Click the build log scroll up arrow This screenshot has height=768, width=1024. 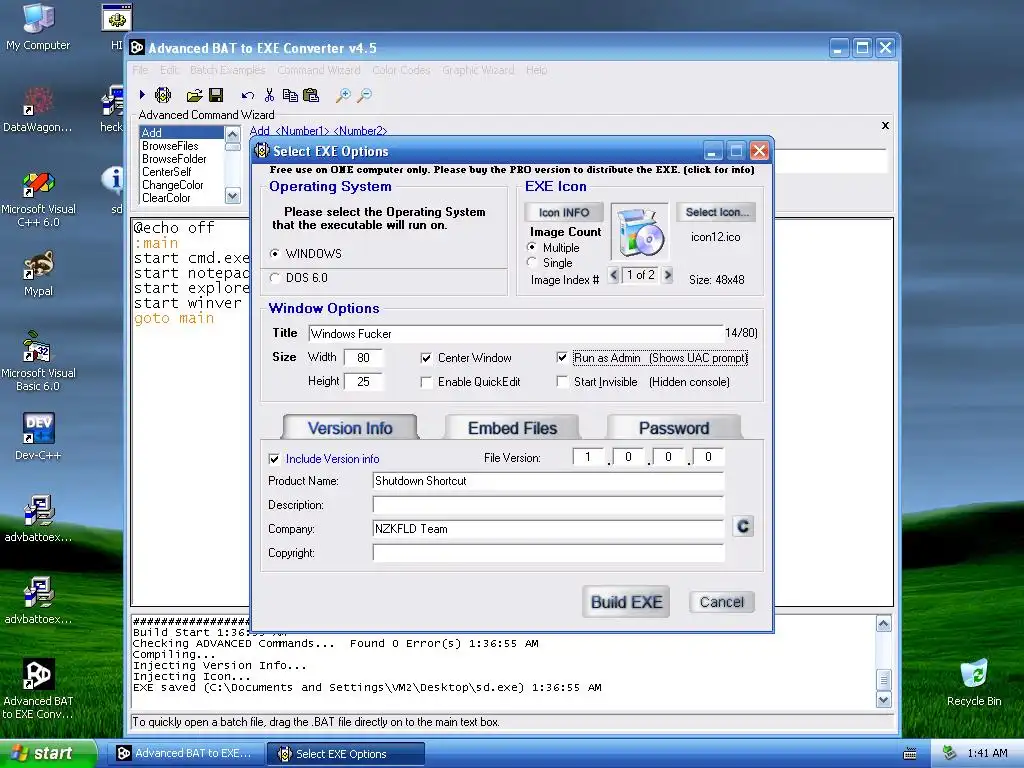(x=884, y=624)
